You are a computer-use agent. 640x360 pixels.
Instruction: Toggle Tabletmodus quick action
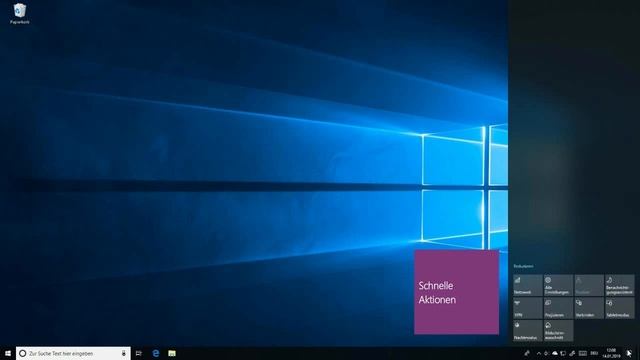620,308
